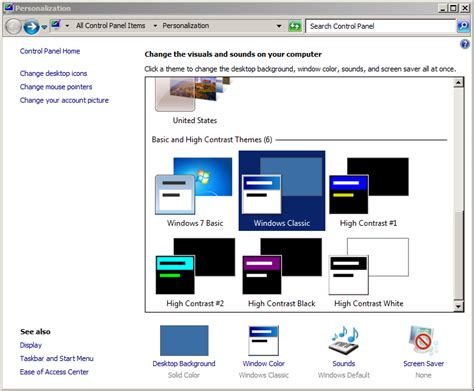Open Taskbar and Start Menu link
Screen dimensions: 474x391
point(57,358)
